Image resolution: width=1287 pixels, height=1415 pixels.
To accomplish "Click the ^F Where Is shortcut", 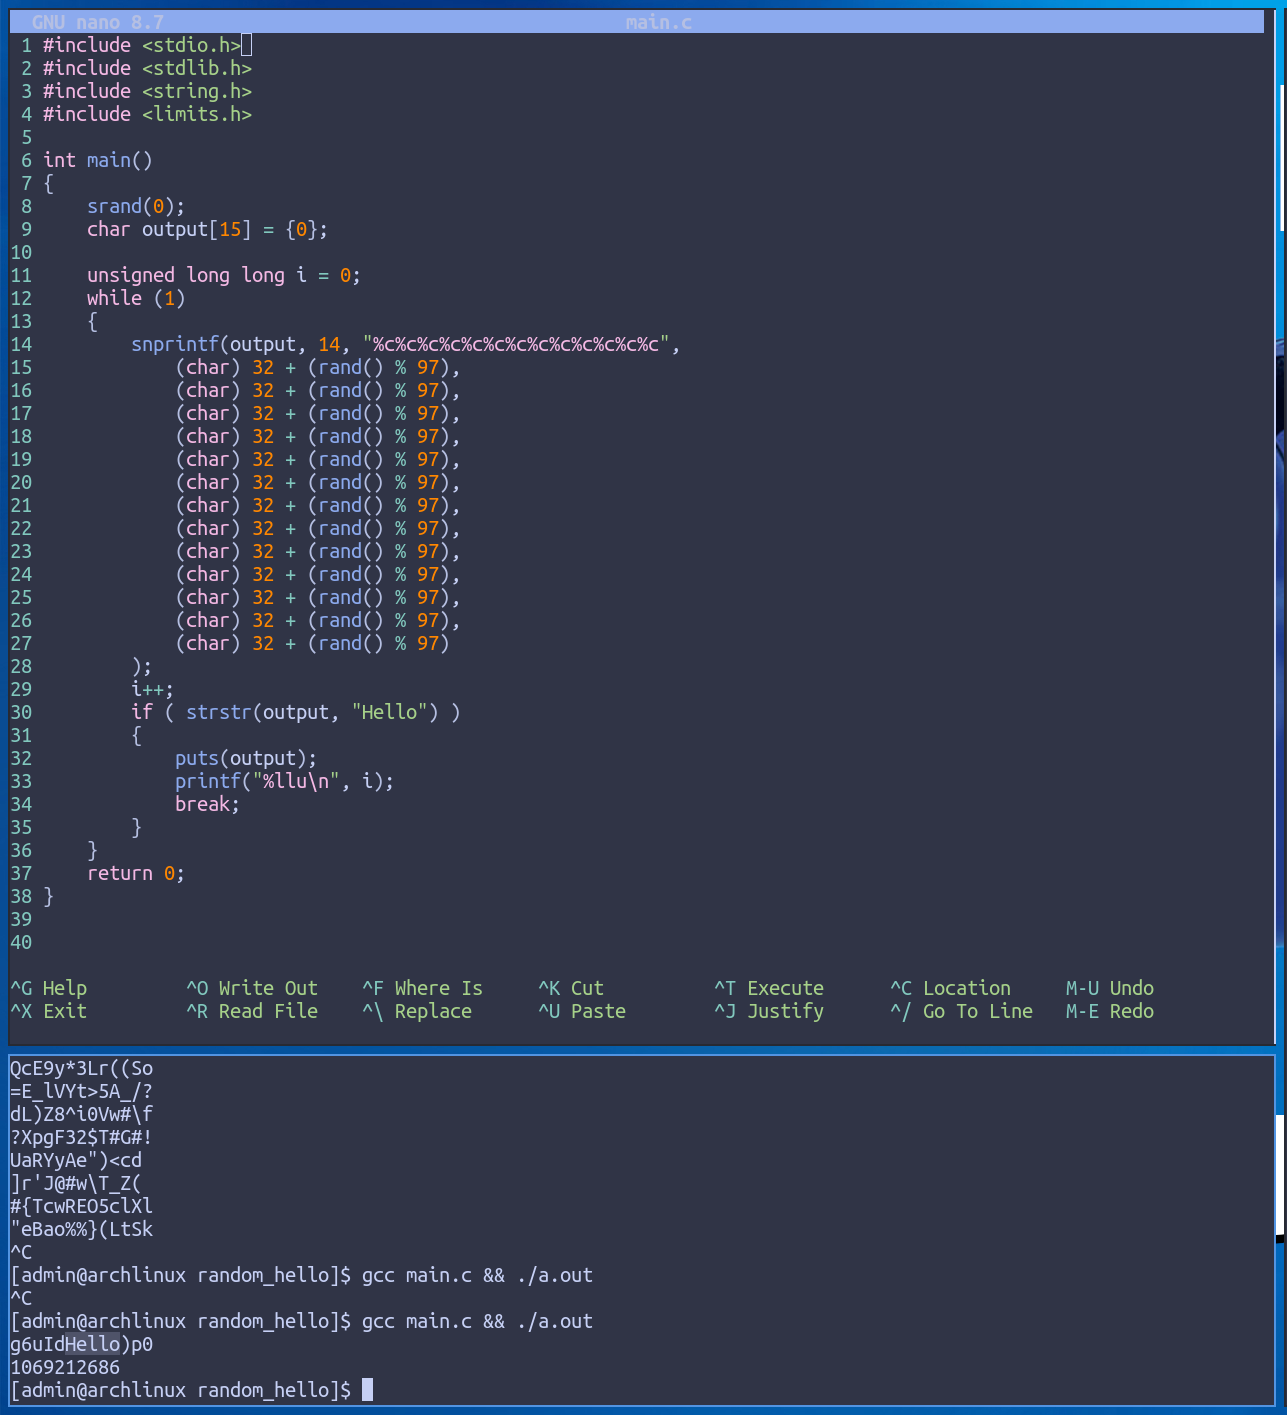I will (x=422, y=988).
